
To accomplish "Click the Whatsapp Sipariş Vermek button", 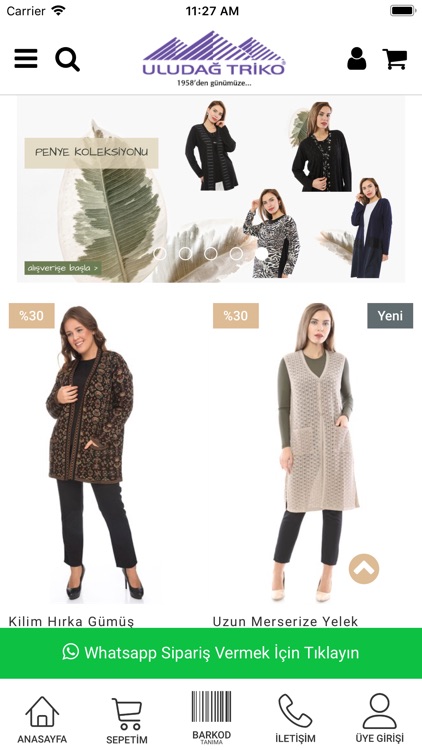I will tap(211, 653).
